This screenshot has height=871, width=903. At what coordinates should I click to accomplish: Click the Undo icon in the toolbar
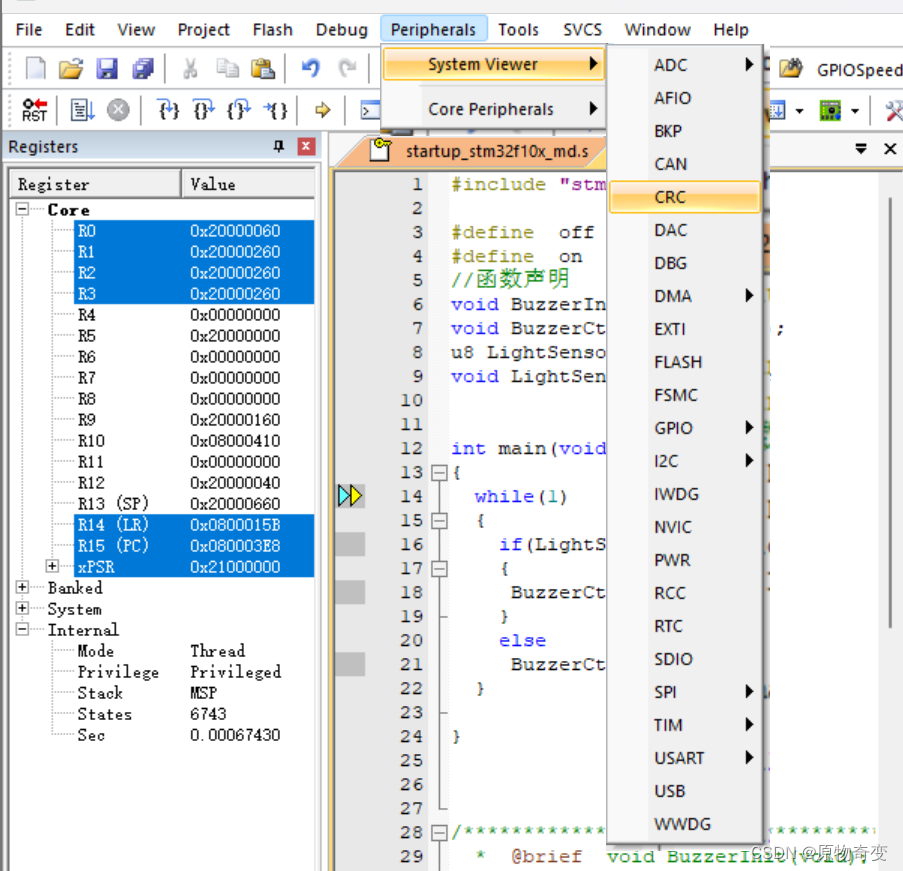point(310,67)
